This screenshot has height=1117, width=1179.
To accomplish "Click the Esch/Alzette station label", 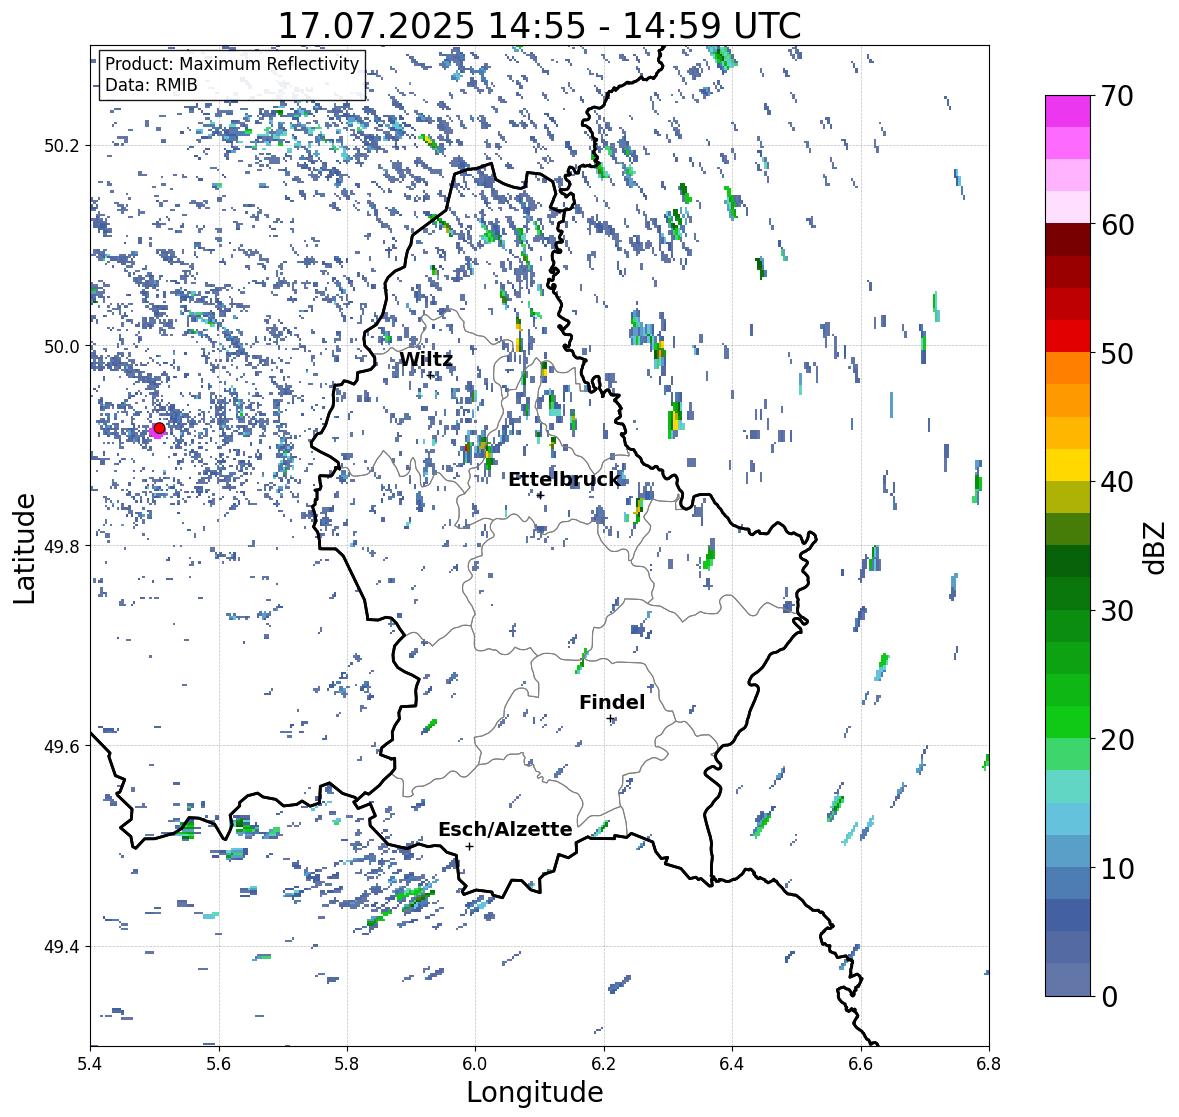I will [x=505, y=829].
